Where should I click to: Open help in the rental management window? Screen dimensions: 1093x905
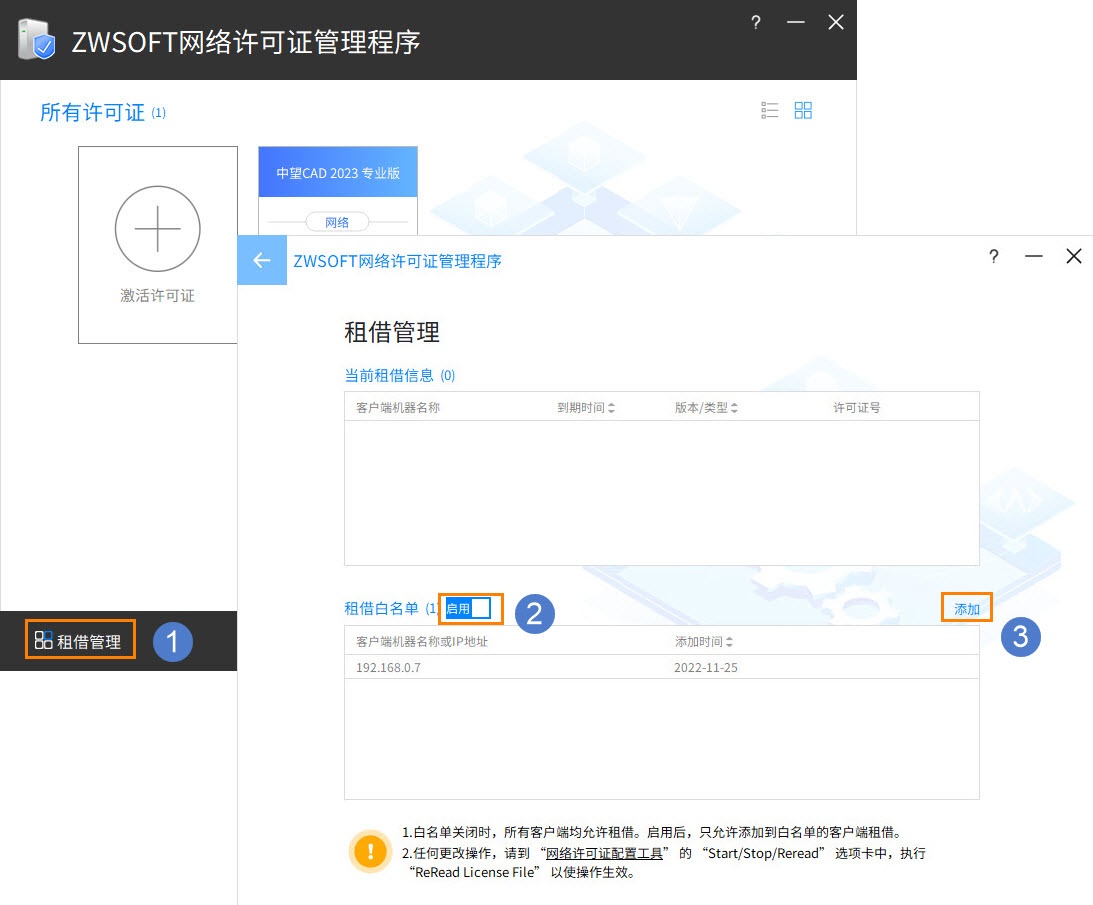994,256
